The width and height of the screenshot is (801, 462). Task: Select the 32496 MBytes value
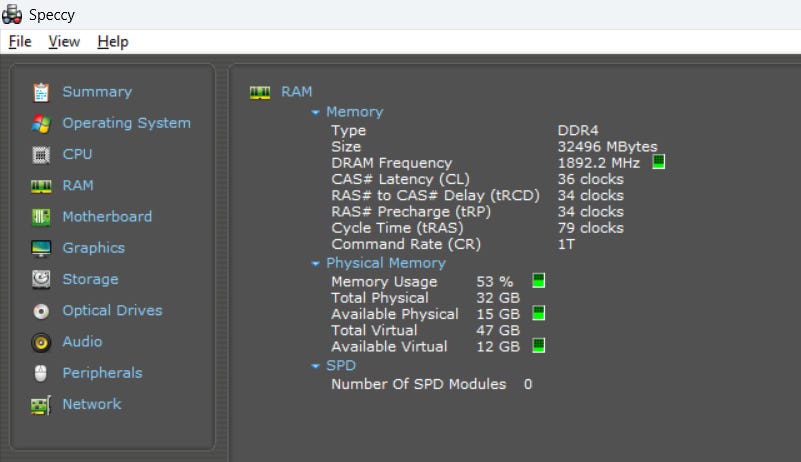point(607,147)
